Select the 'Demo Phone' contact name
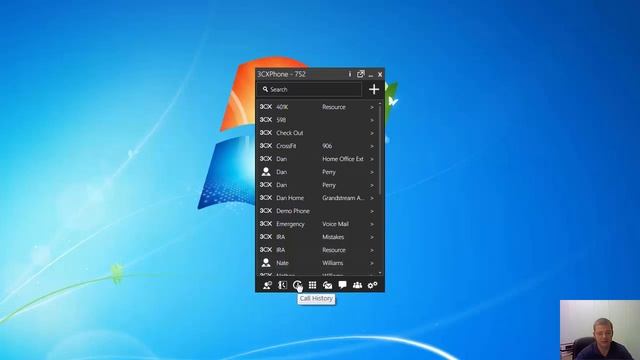The height and width of the screenshot is (360, 640). pyautogui.click(x=293, y=211)
